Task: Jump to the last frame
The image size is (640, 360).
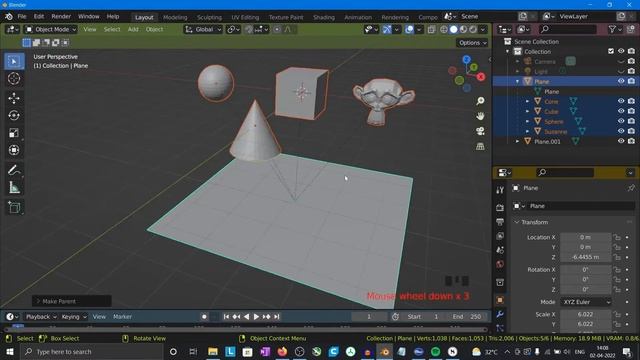Action: click(x=277, y=317)
